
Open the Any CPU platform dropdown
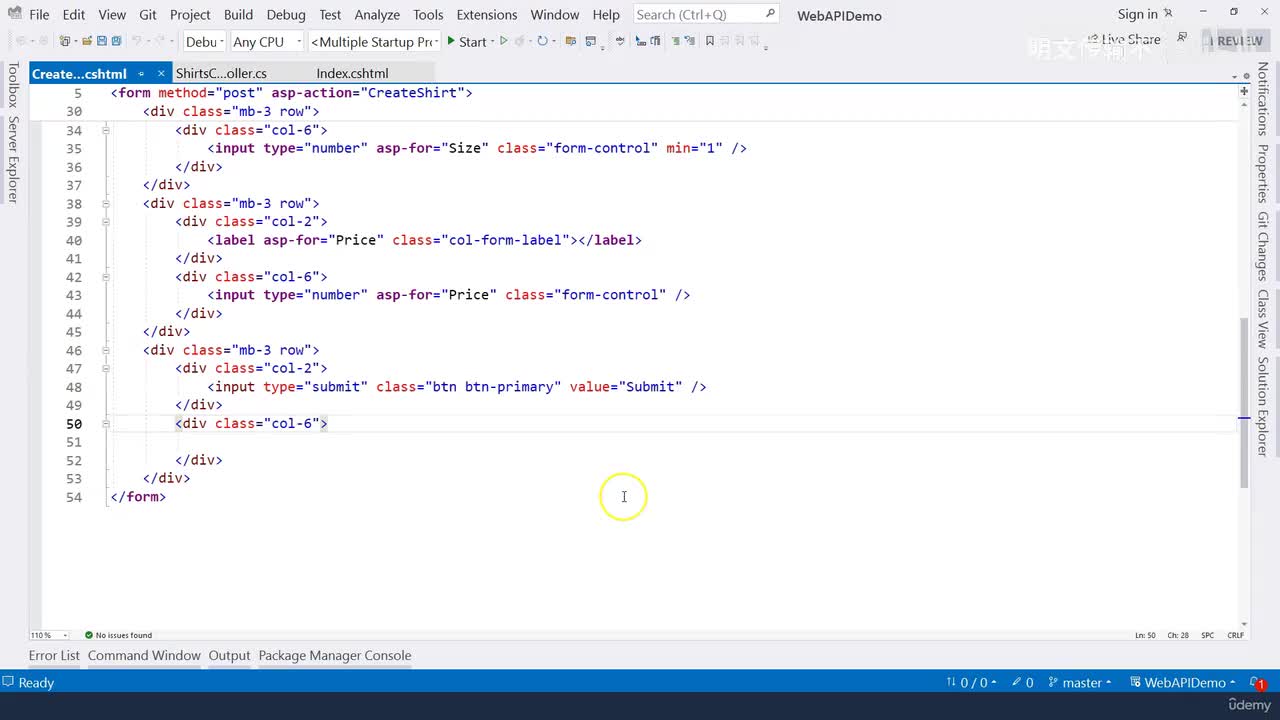click(x=266, y=41)
